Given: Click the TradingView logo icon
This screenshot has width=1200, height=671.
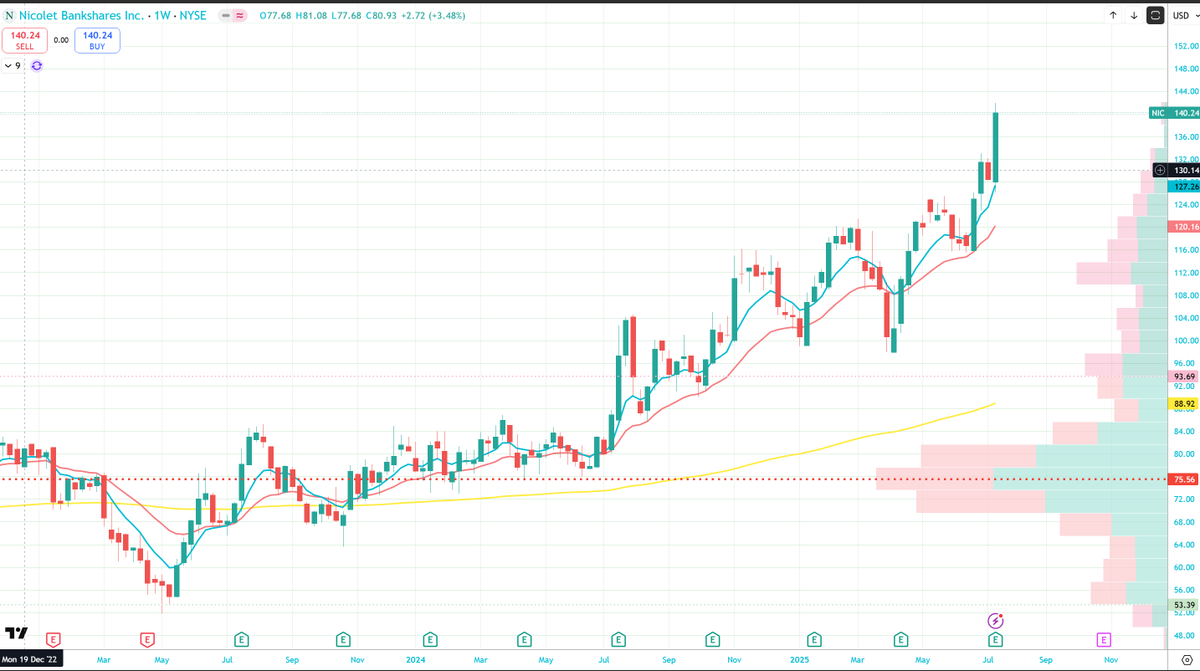Looking at the screenshot, I should 15,633.
